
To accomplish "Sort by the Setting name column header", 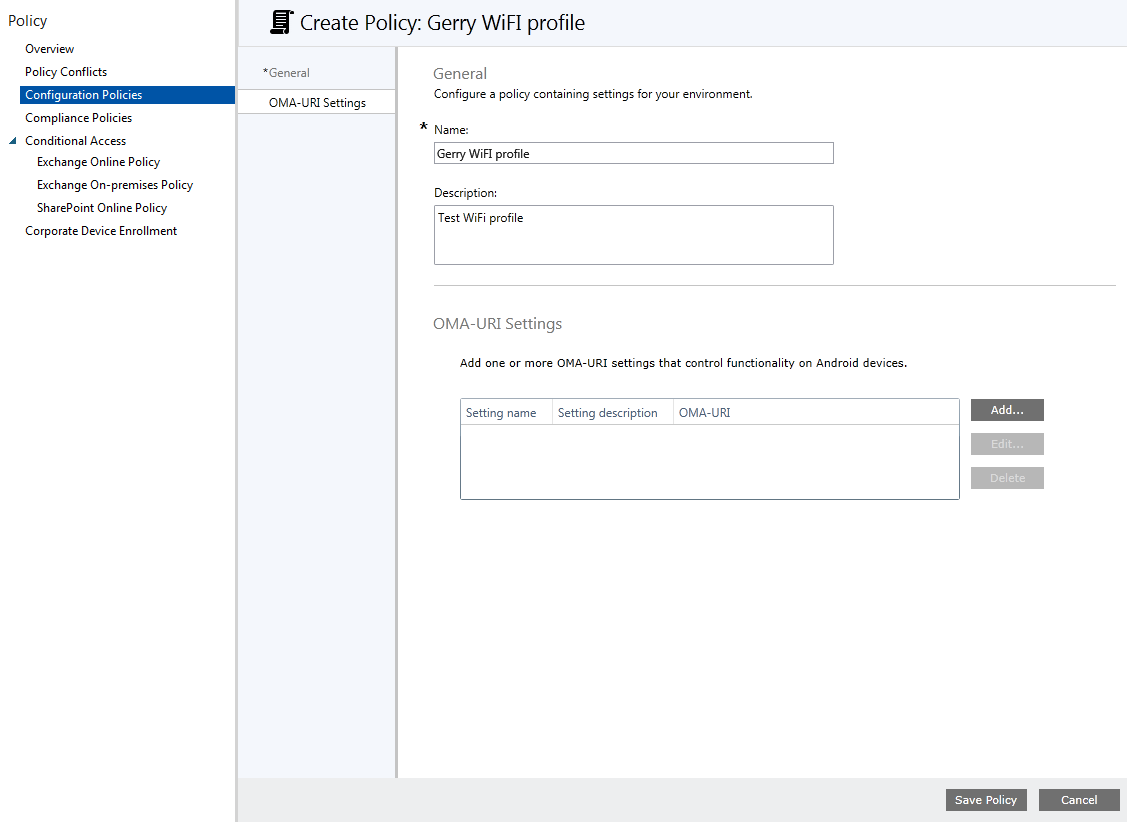I will tap(505, 412).
